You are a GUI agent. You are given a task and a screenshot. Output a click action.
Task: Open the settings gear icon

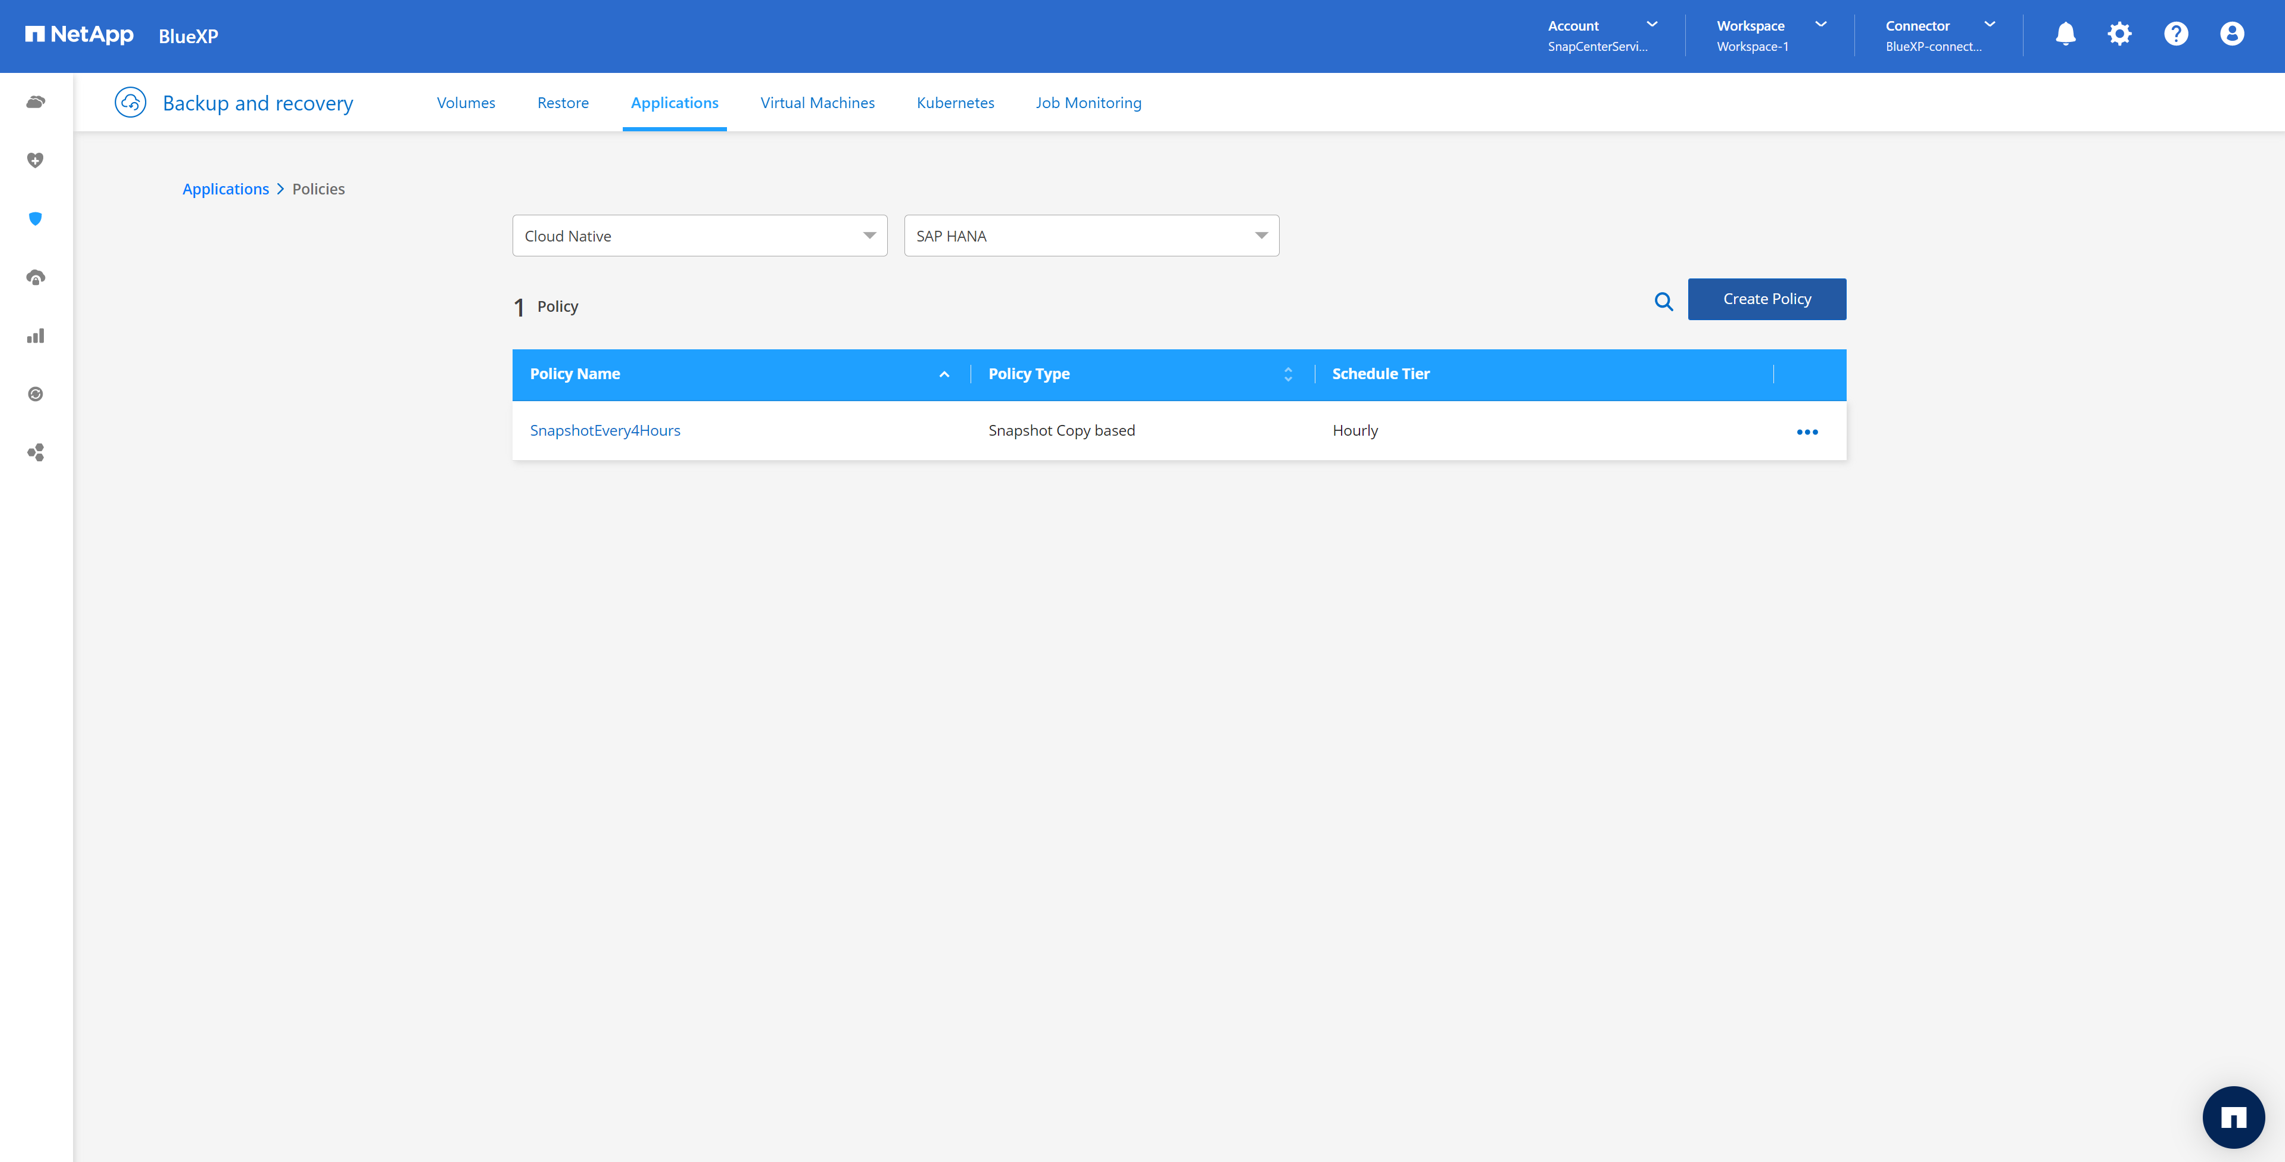point(2119,34)
